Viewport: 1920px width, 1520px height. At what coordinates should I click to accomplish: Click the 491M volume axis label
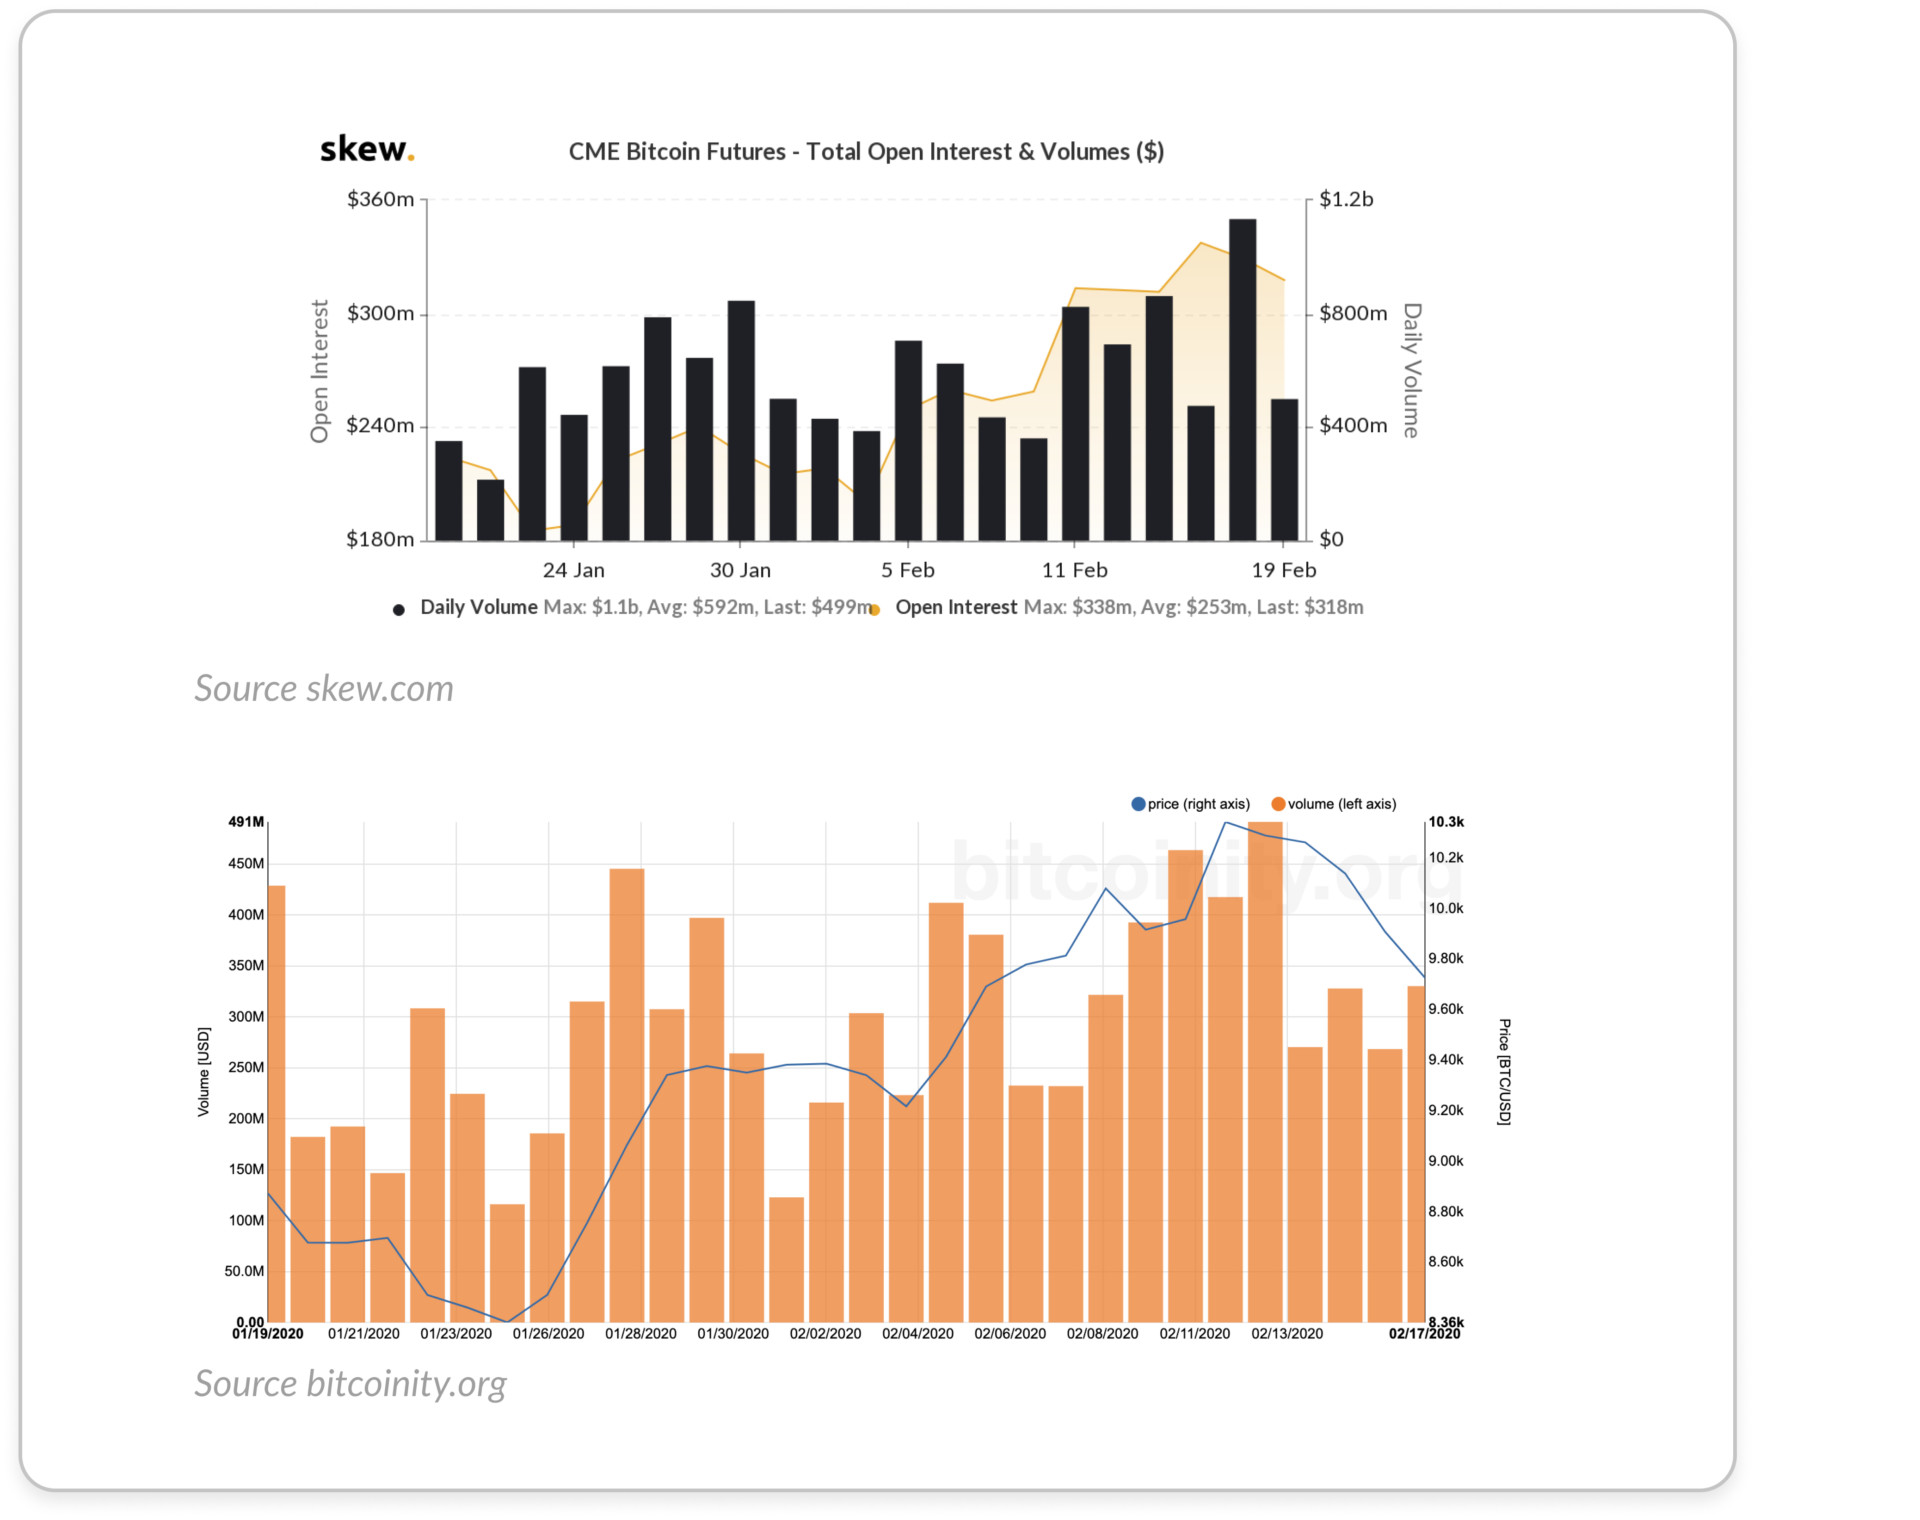pos(246,822)
